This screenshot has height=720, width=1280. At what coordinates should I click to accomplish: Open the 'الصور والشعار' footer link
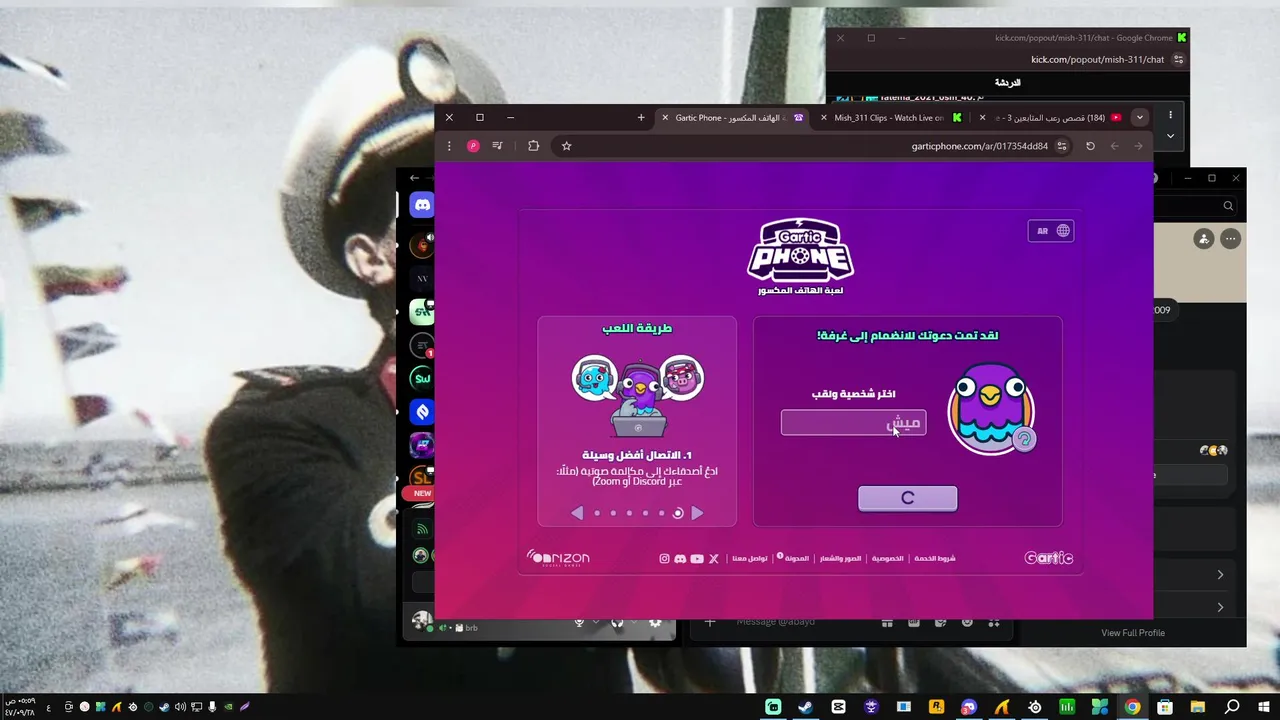point(840,558)
